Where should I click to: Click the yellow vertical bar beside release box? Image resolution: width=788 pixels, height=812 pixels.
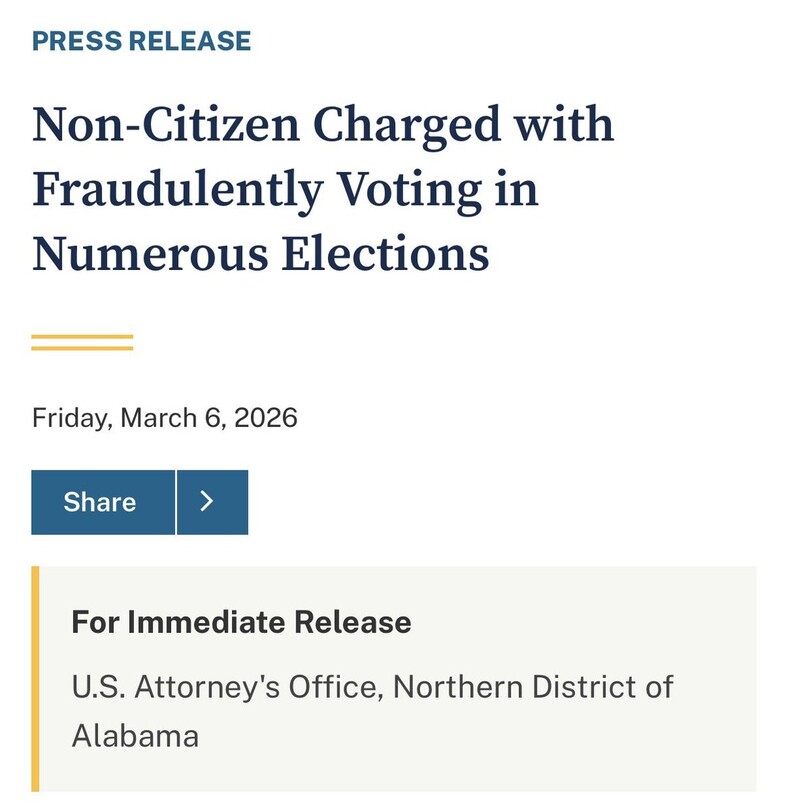(x=35, y=680)
